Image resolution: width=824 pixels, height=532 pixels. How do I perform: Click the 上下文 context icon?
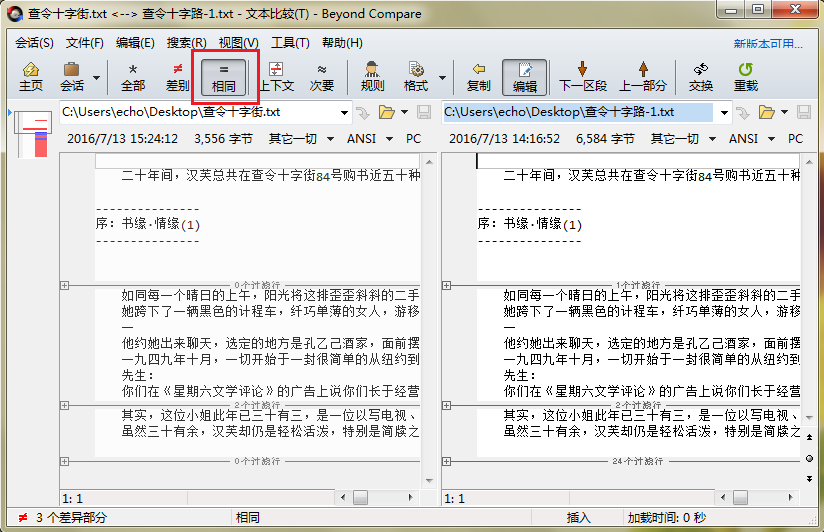(276, 77)
